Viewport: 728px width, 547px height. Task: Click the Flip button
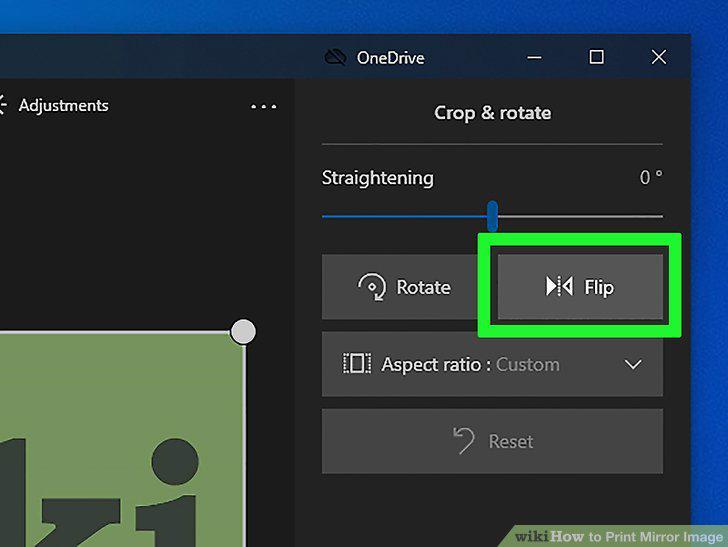click(580, 287)
